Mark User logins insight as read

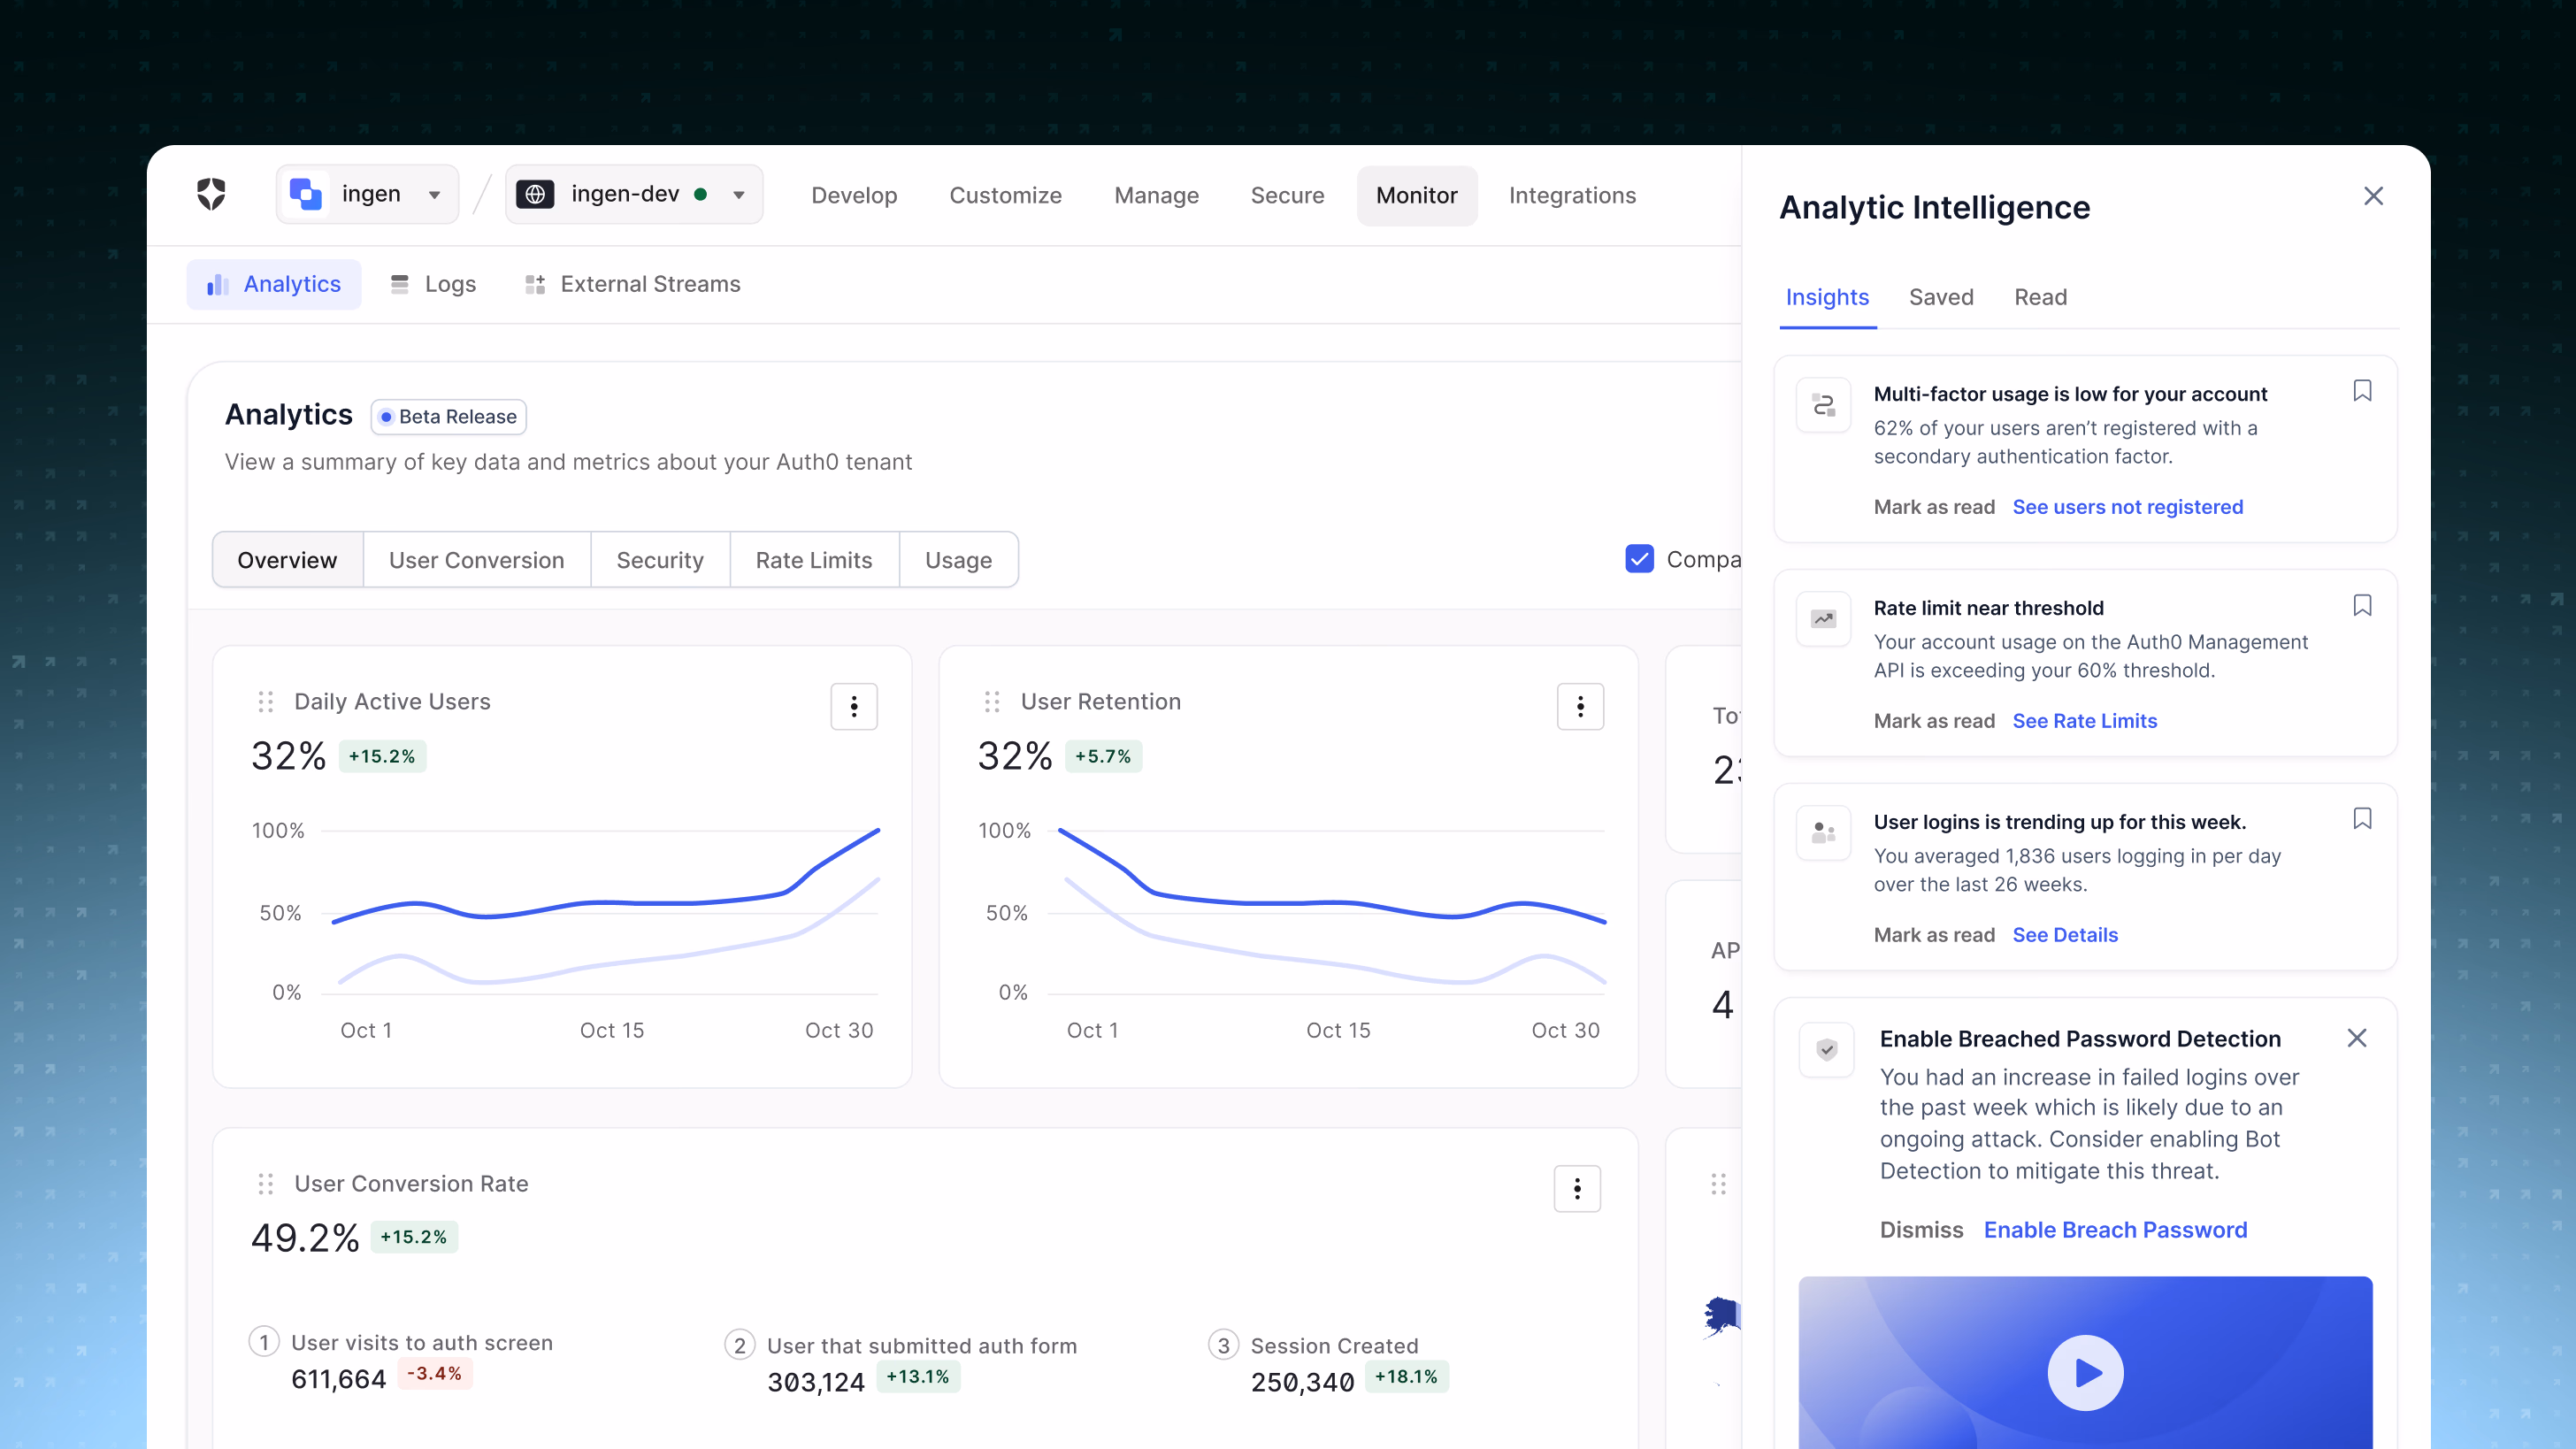[1933, 935]
